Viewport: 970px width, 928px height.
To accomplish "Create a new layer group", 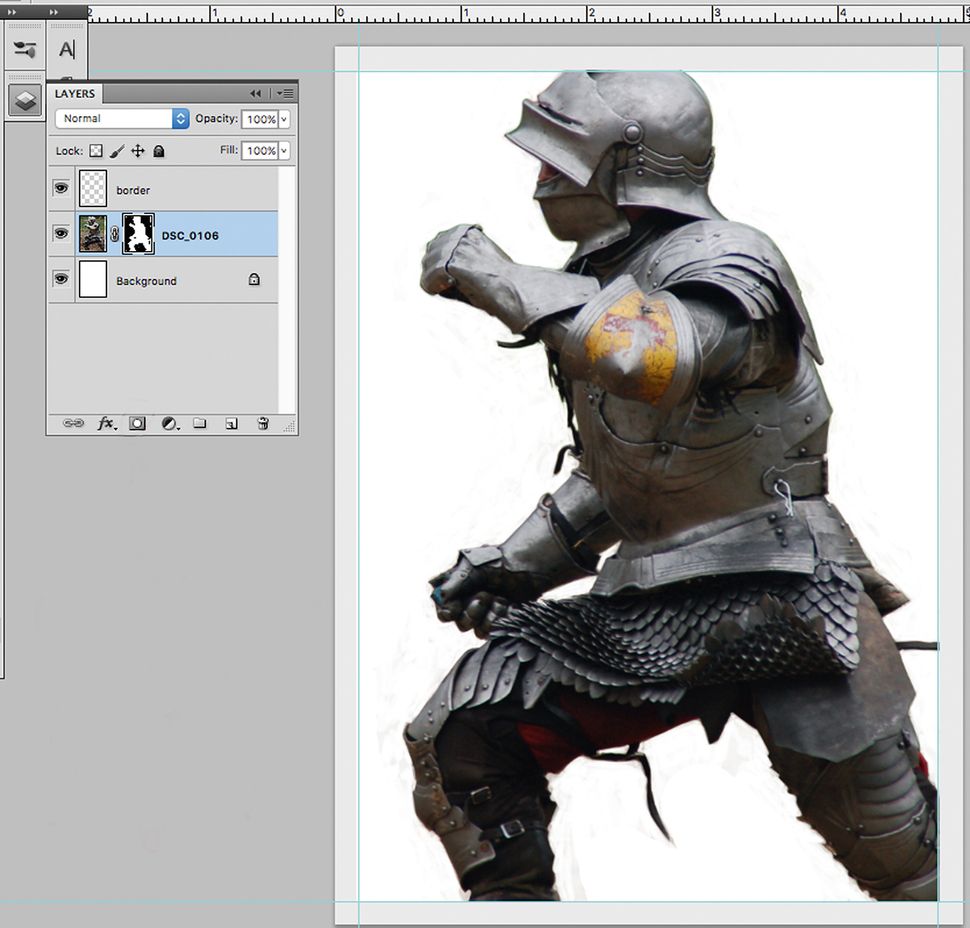I will coord(200,423).
